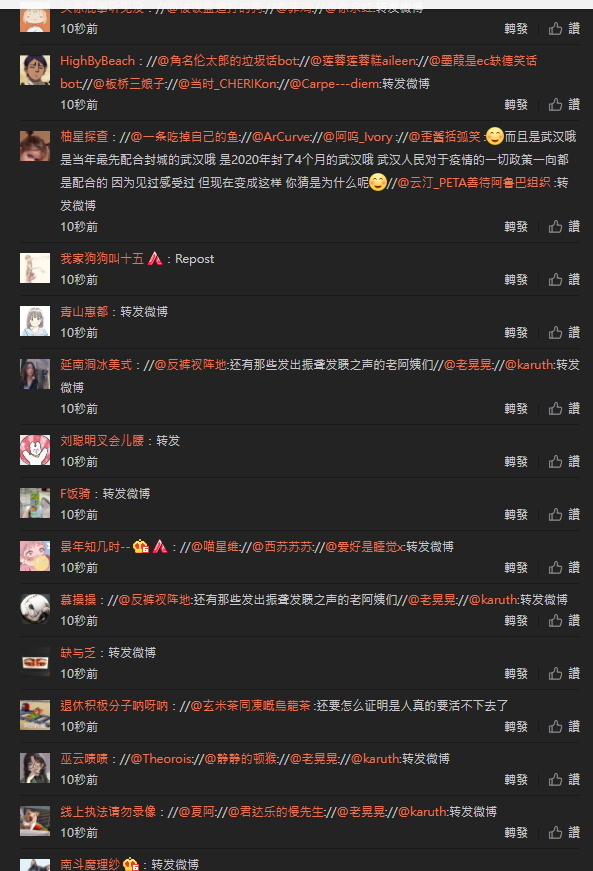The width and height of the screenshot is (593, 871).
Task: Click 刘聪明又会儿腰's avatar image
Action: click(35, 450)
